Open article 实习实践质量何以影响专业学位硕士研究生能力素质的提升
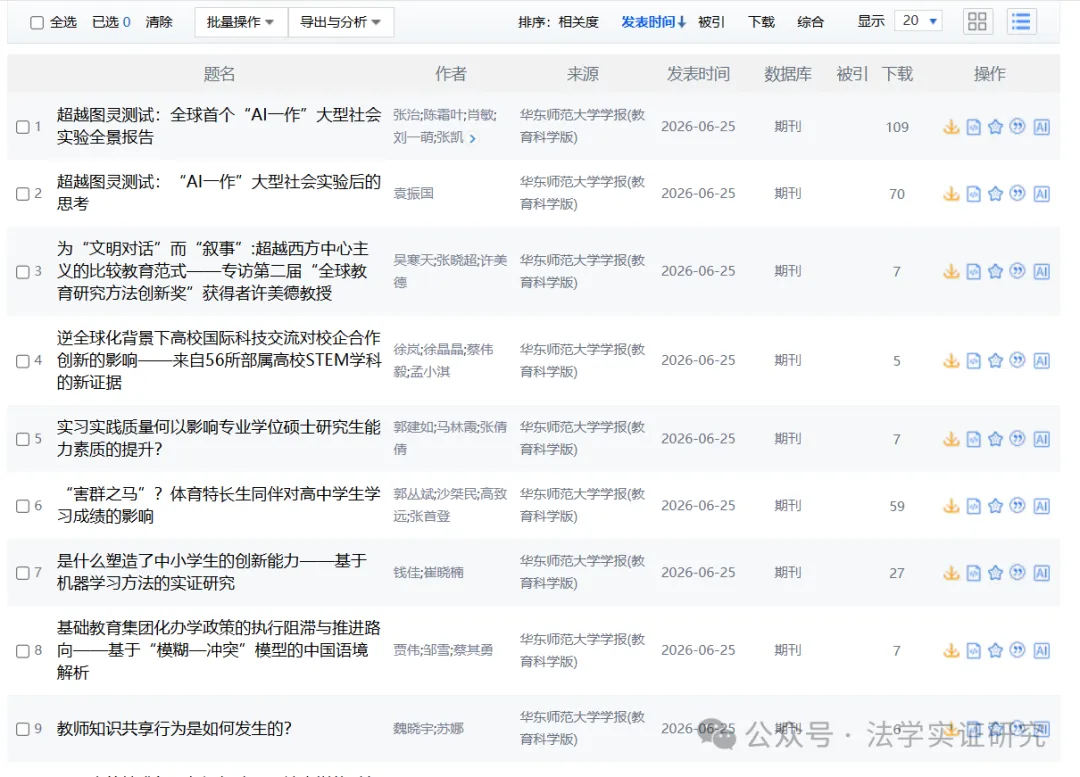The height and width of the screenshot is (777, 1080). [219, 438]
